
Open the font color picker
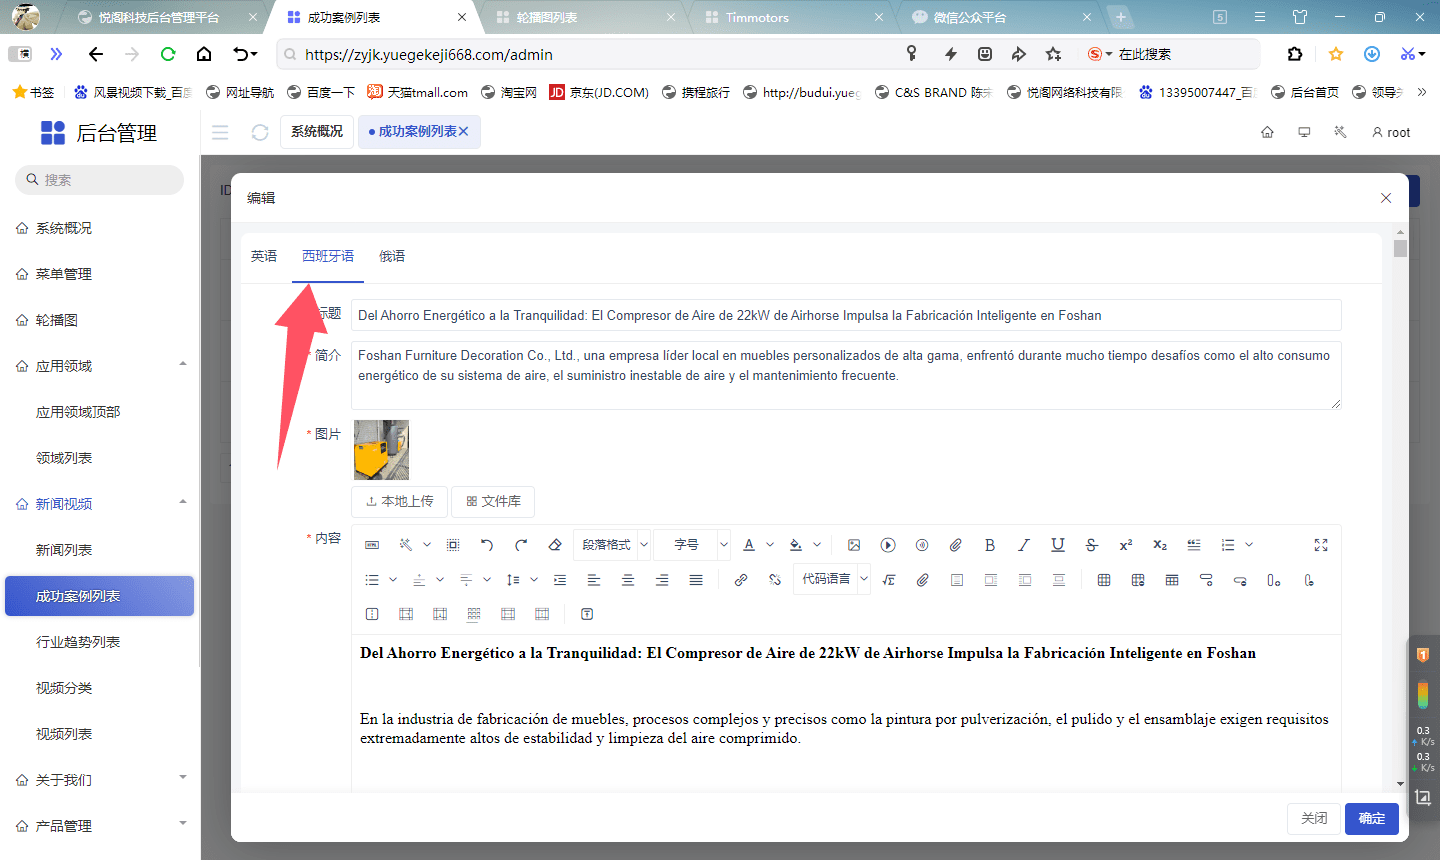coord(749,545)
